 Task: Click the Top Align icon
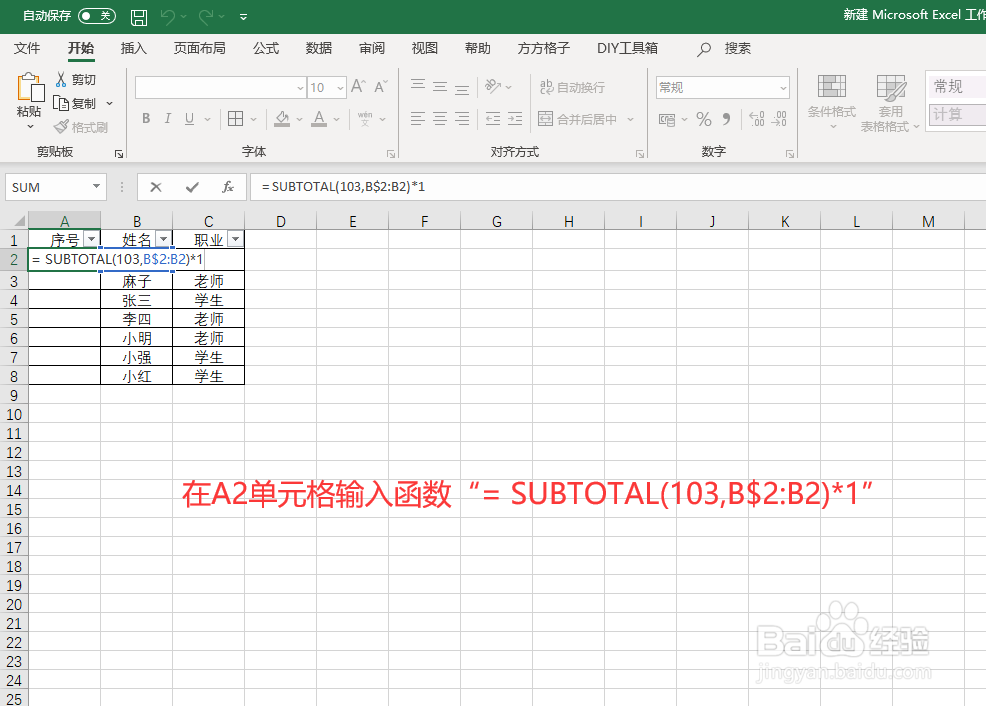418,85
